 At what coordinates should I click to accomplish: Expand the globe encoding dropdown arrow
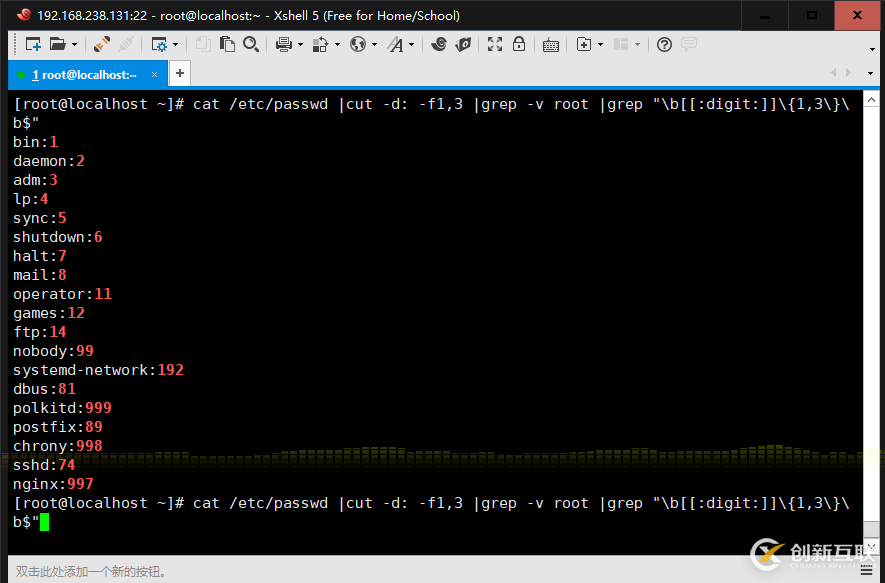coord(374,45)
